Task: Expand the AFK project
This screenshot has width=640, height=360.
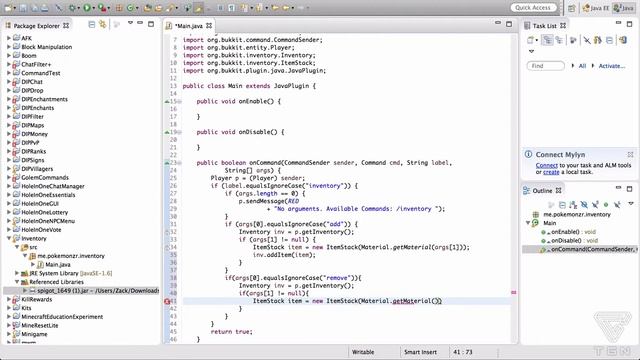Action: click(x=9, y=38)
